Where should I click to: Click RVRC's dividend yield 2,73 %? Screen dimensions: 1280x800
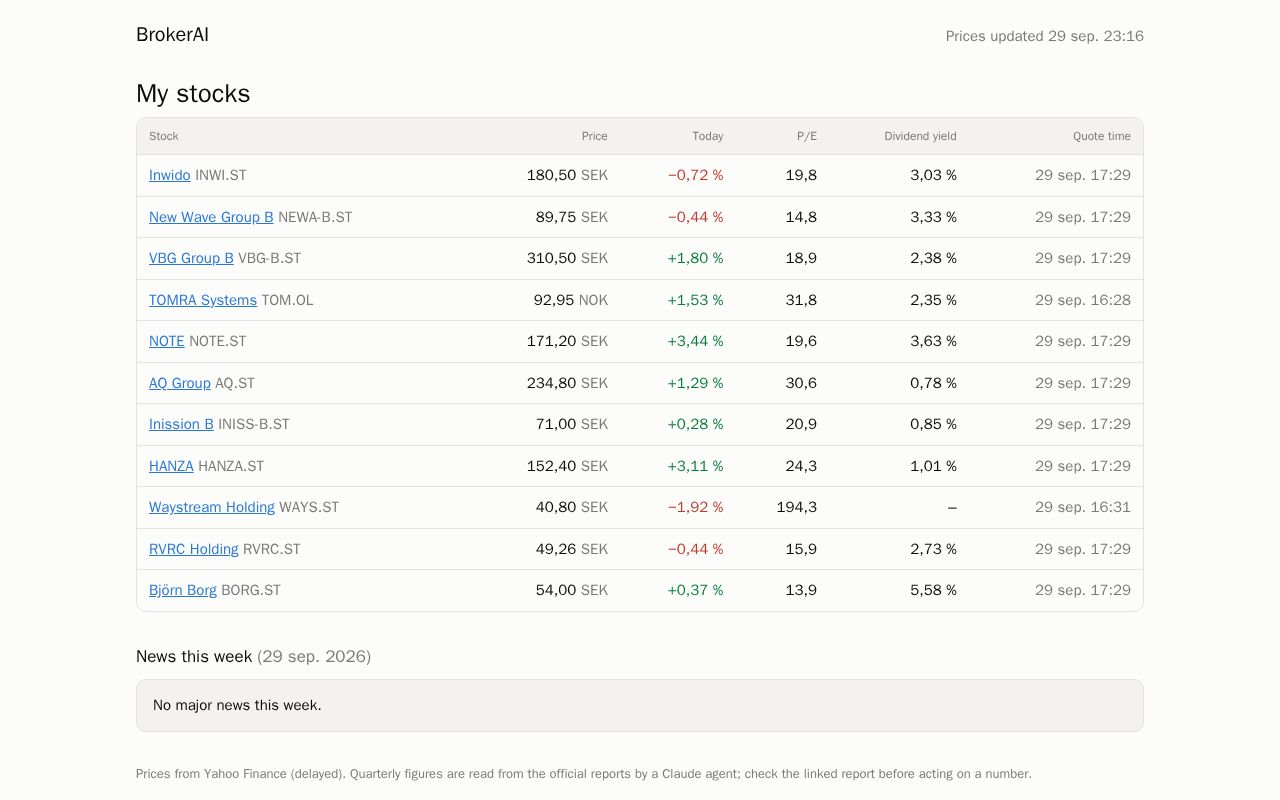933,549
